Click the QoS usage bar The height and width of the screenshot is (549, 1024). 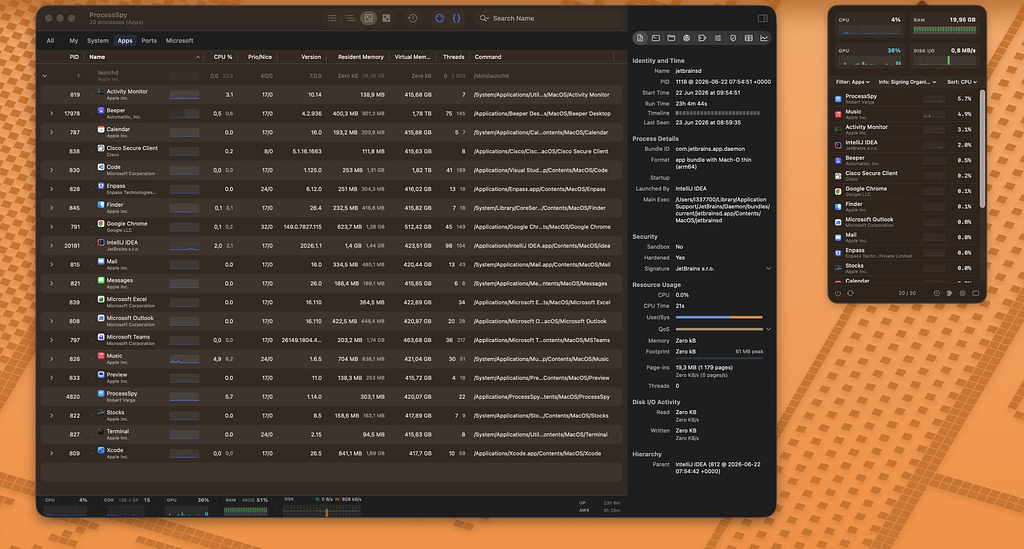[719, 329]
